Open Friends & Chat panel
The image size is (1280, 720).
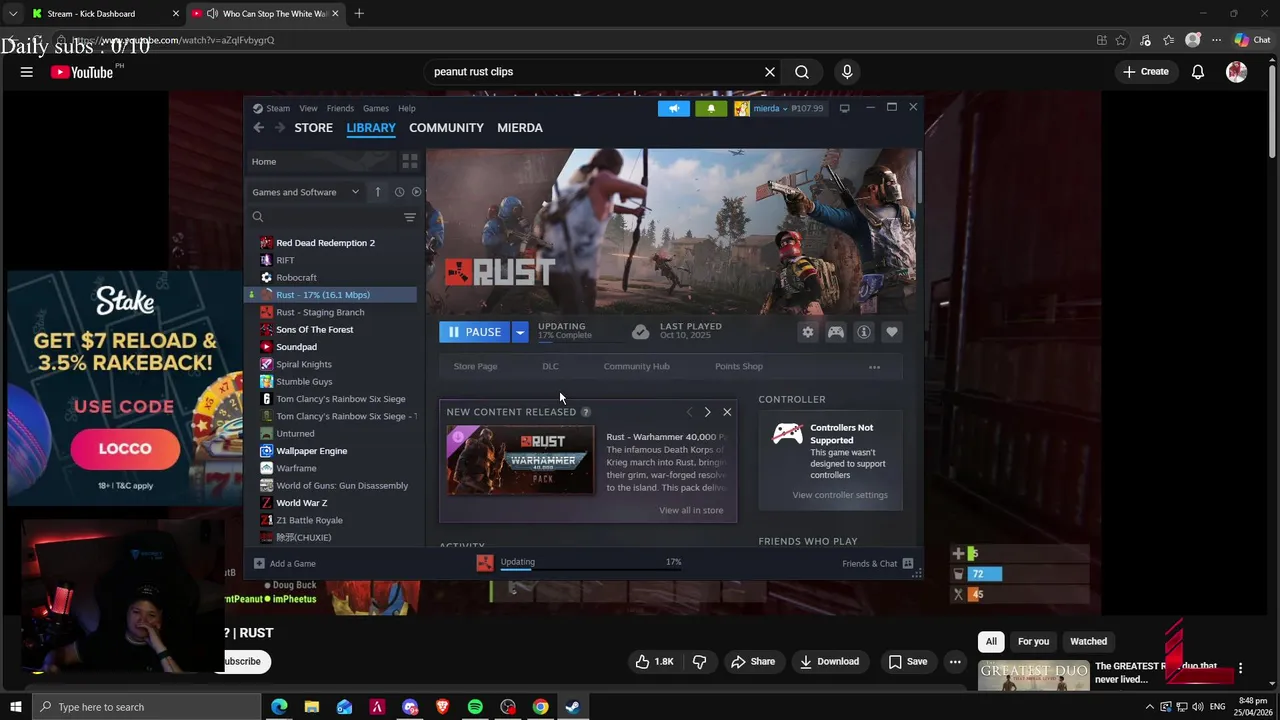[878, 563]
